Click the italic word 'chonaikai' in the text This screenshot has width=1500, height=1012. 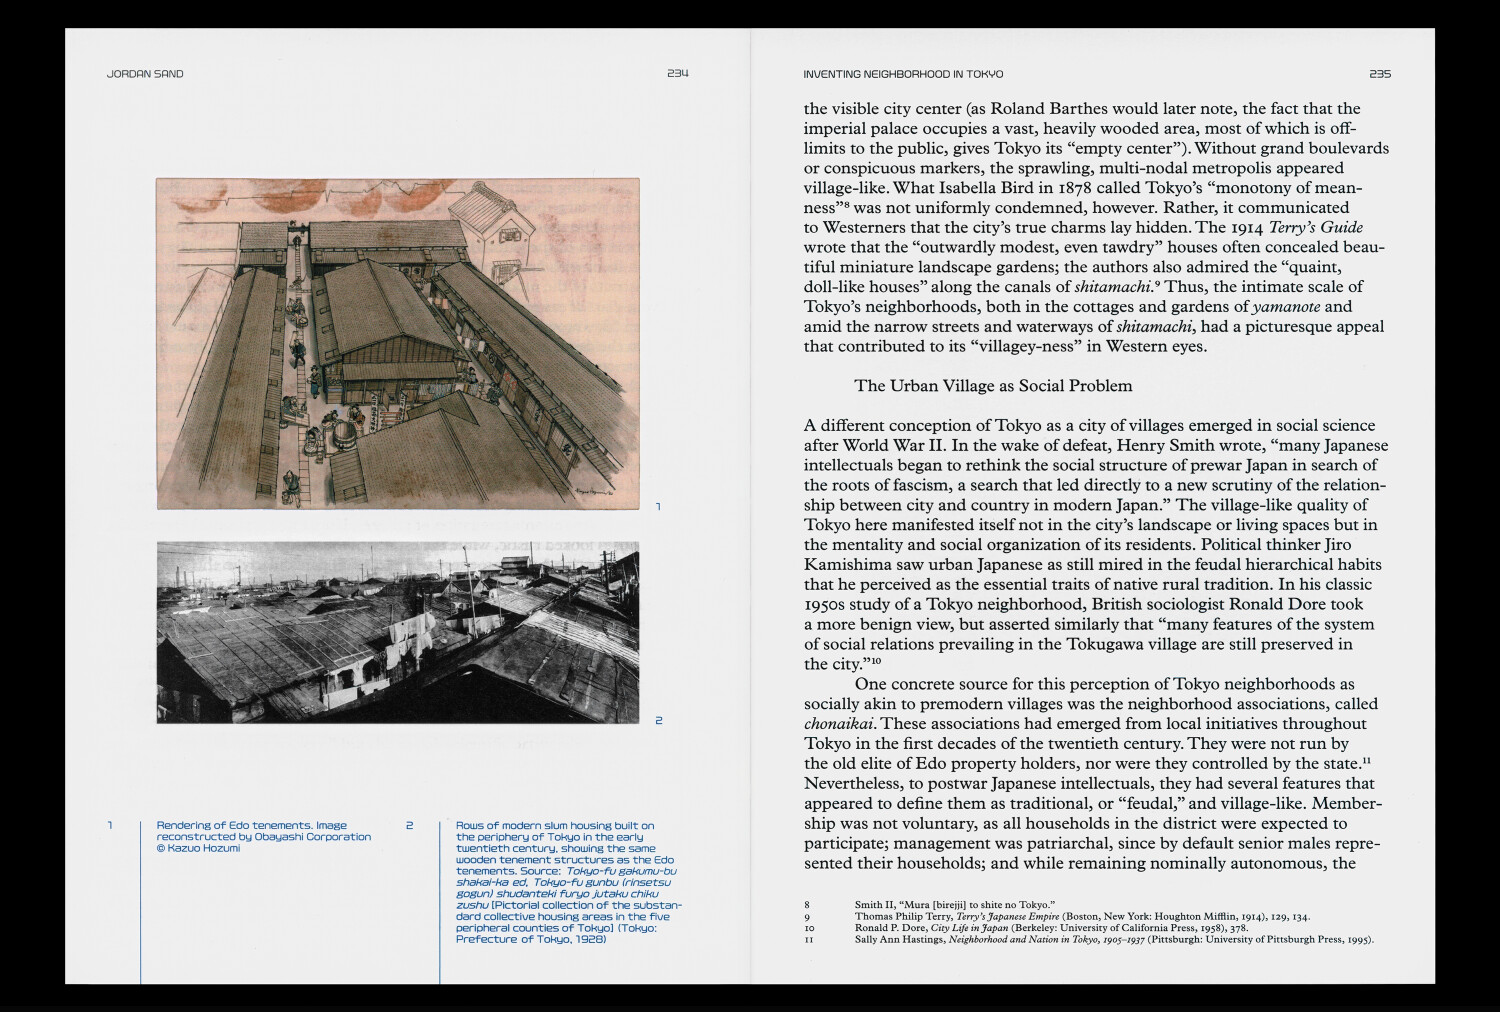[840, 724]
